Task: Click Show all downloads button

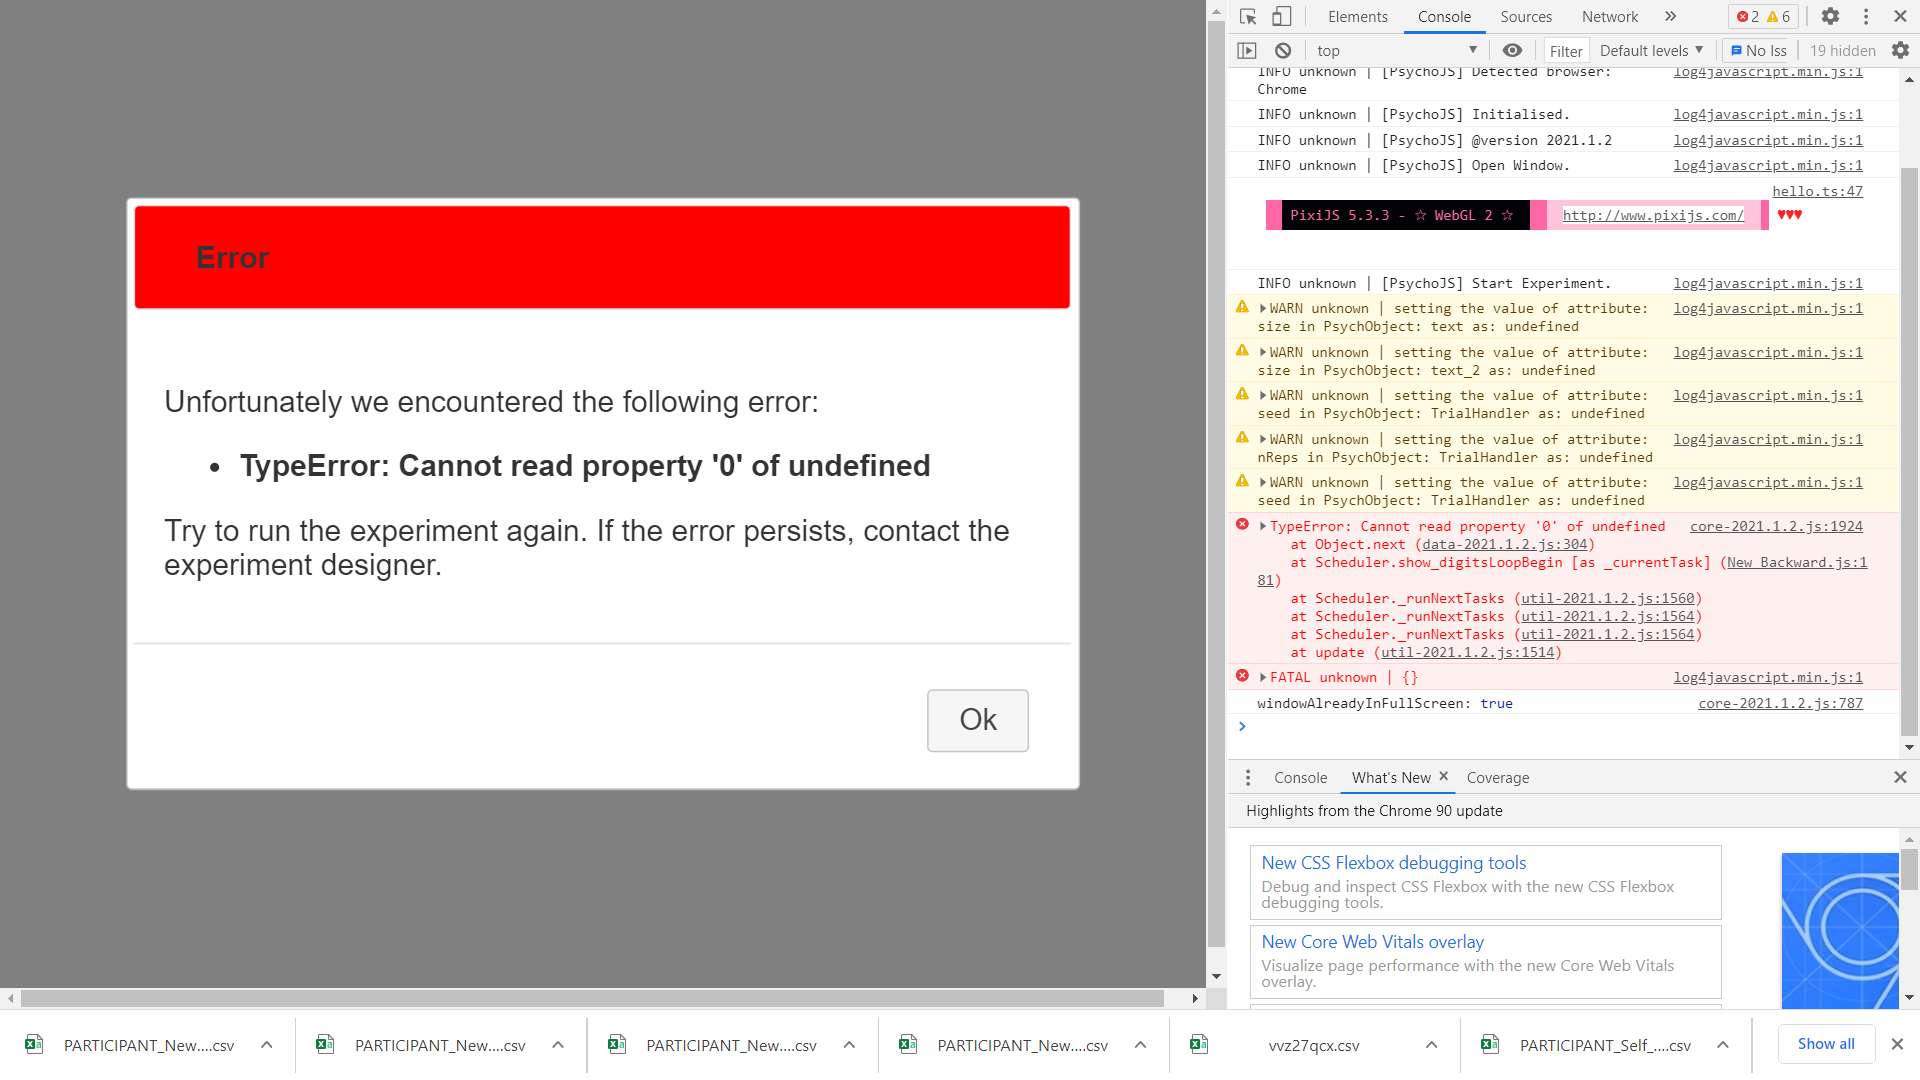Action: click(1825, 1044)
